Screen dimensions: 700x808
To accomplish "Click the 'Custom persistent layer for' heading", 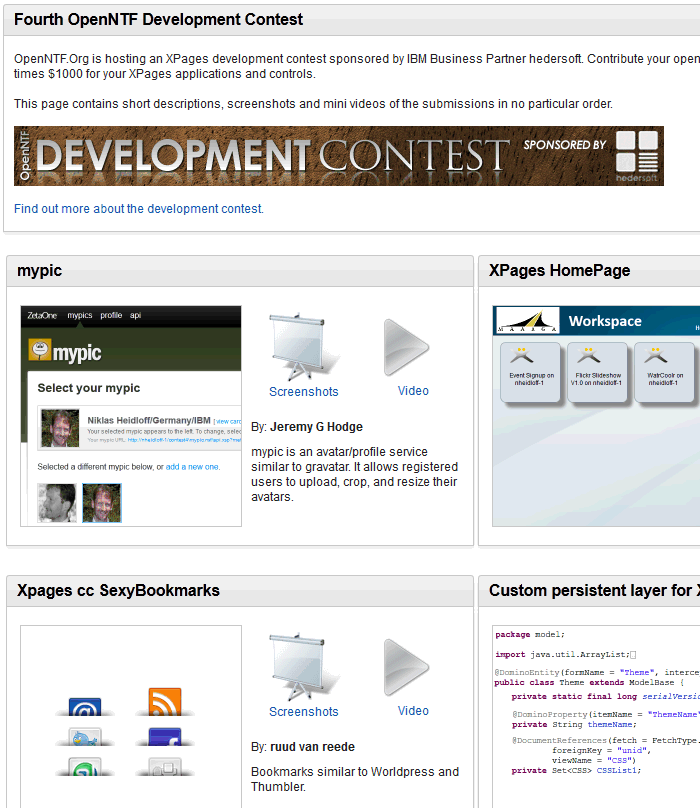I will pyautogui.click(x=594, y=591).
